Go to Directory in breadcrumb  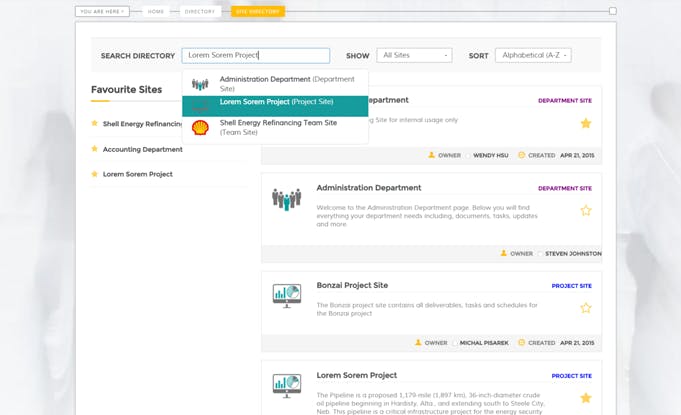pos(200,11)
